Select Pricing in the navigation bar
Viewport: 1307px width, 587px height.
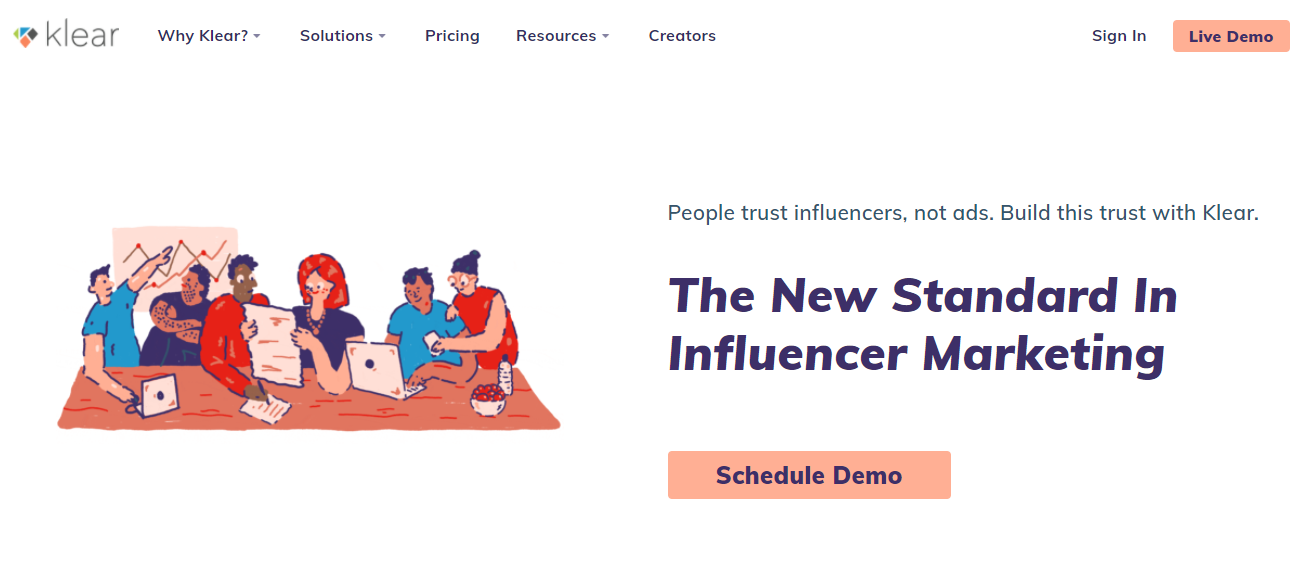point(452,35)
